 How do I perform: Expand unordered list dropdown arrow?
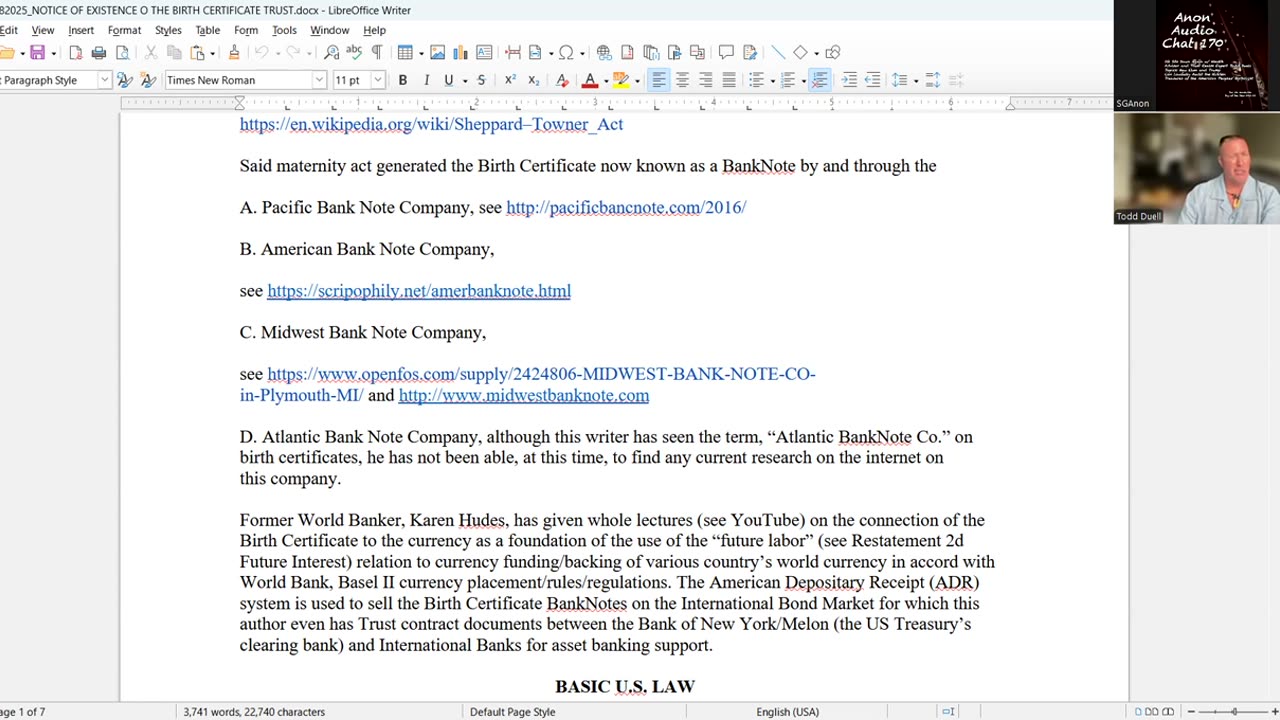[772, 80]
